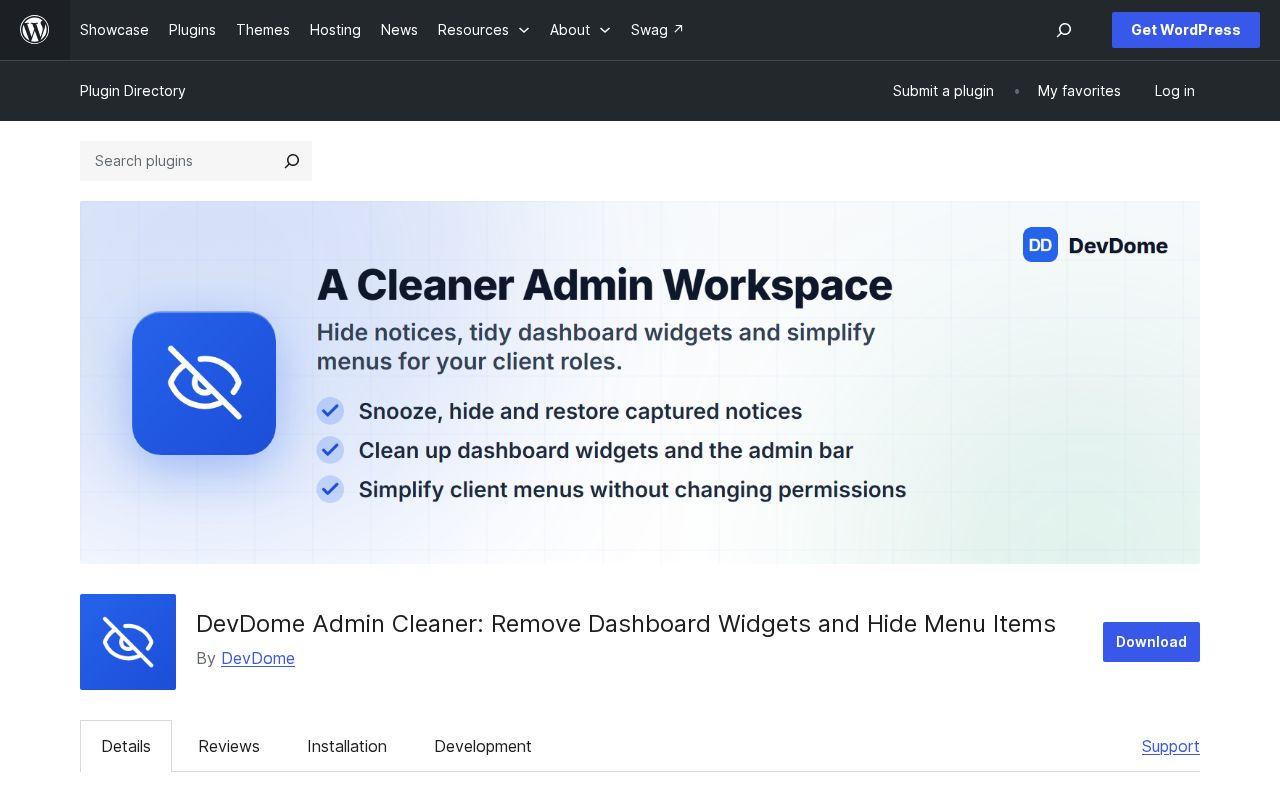The width and height of the screenshot is (1280, 800).
Task: Click the DevDome plugin icon thumbnail
Action: point(128,642)
